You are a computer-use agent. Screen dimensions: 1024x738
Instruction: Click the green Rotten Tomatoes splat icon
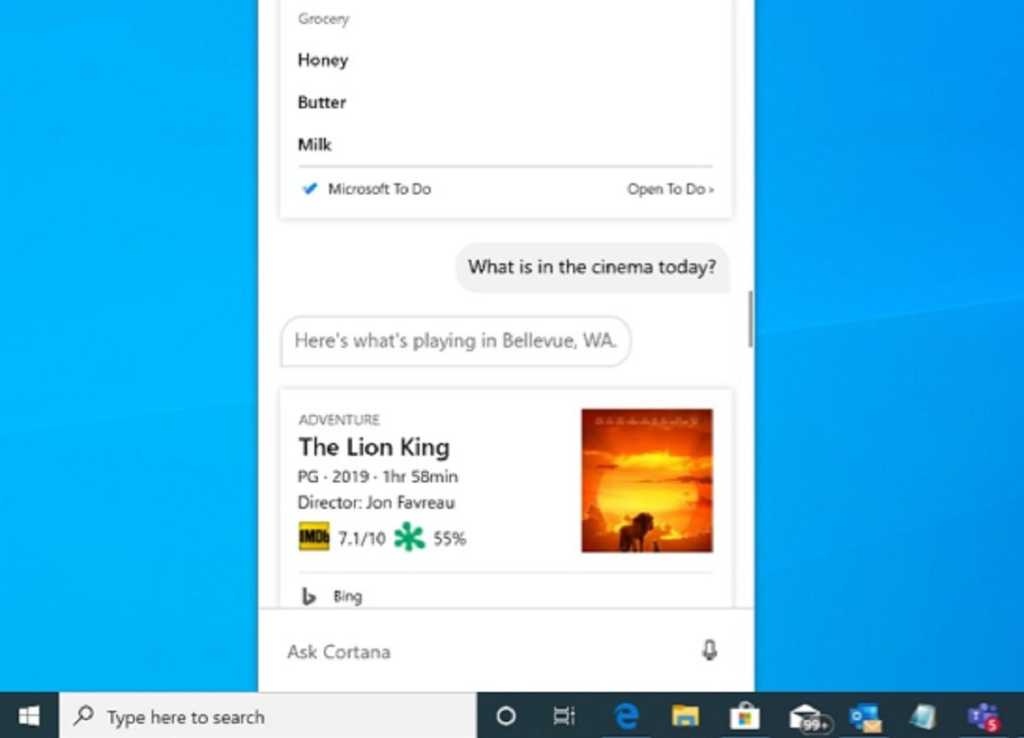pyautogui.click(x=409, y=537)
